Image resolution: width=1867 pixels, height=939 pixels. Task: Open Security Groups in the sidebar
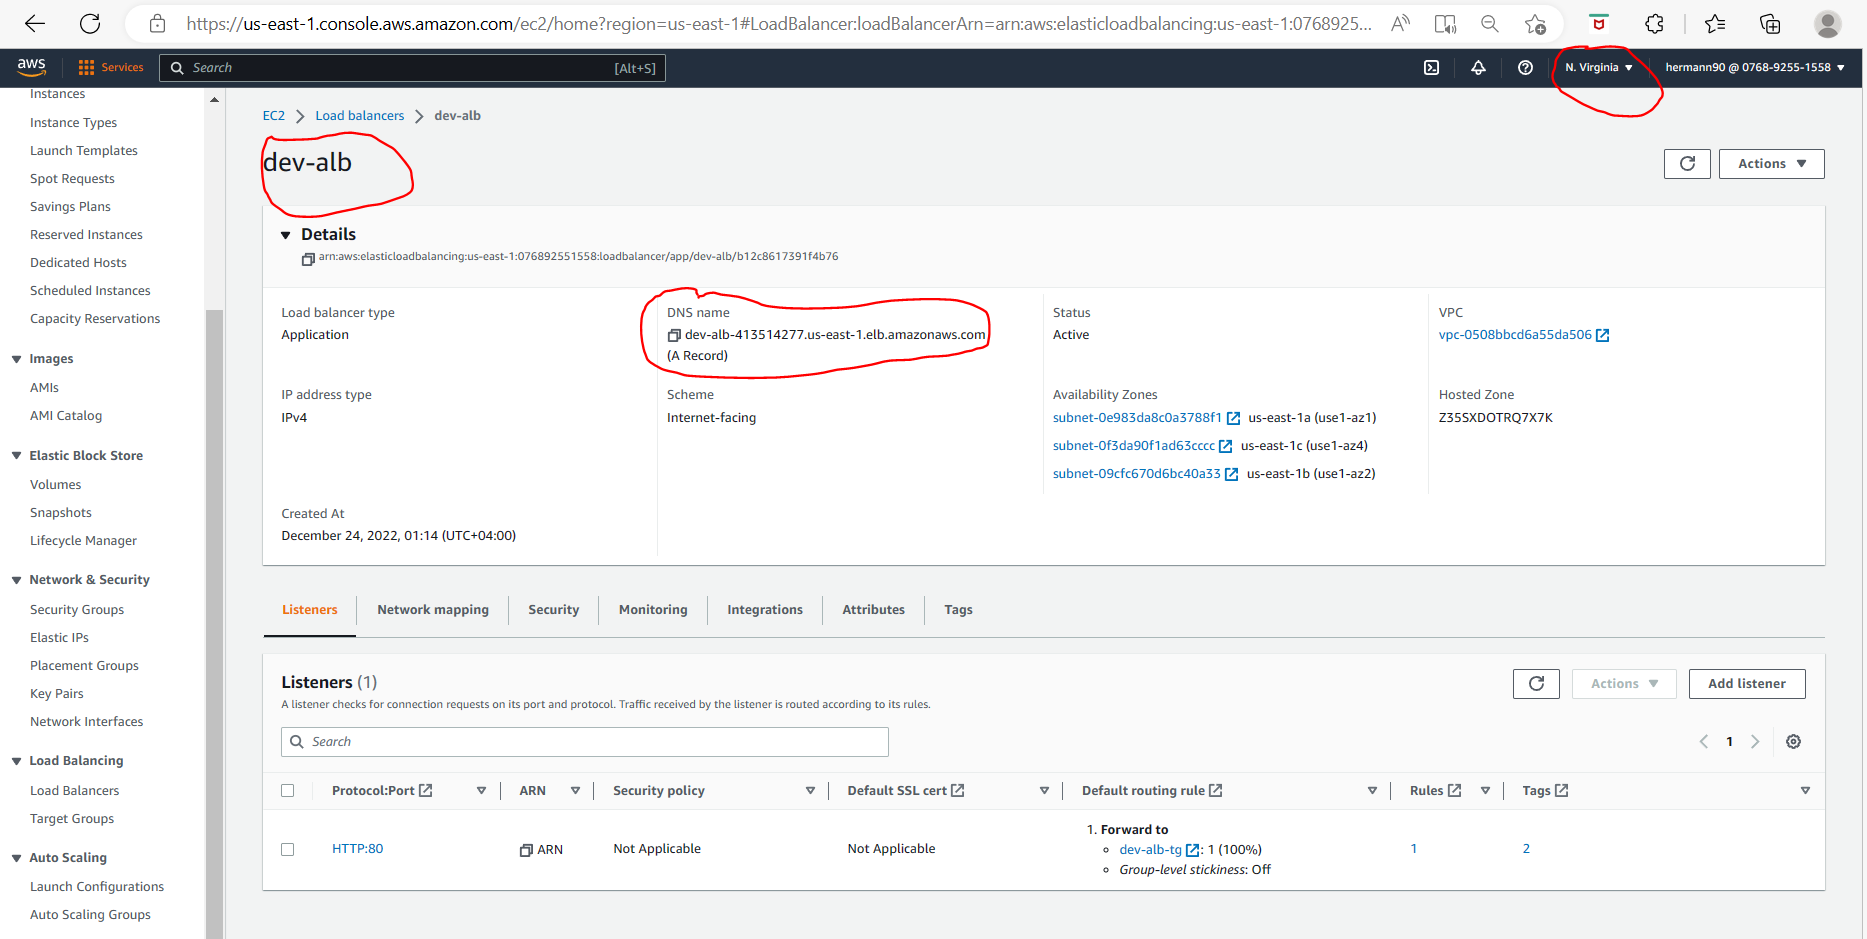coord(77,610)
